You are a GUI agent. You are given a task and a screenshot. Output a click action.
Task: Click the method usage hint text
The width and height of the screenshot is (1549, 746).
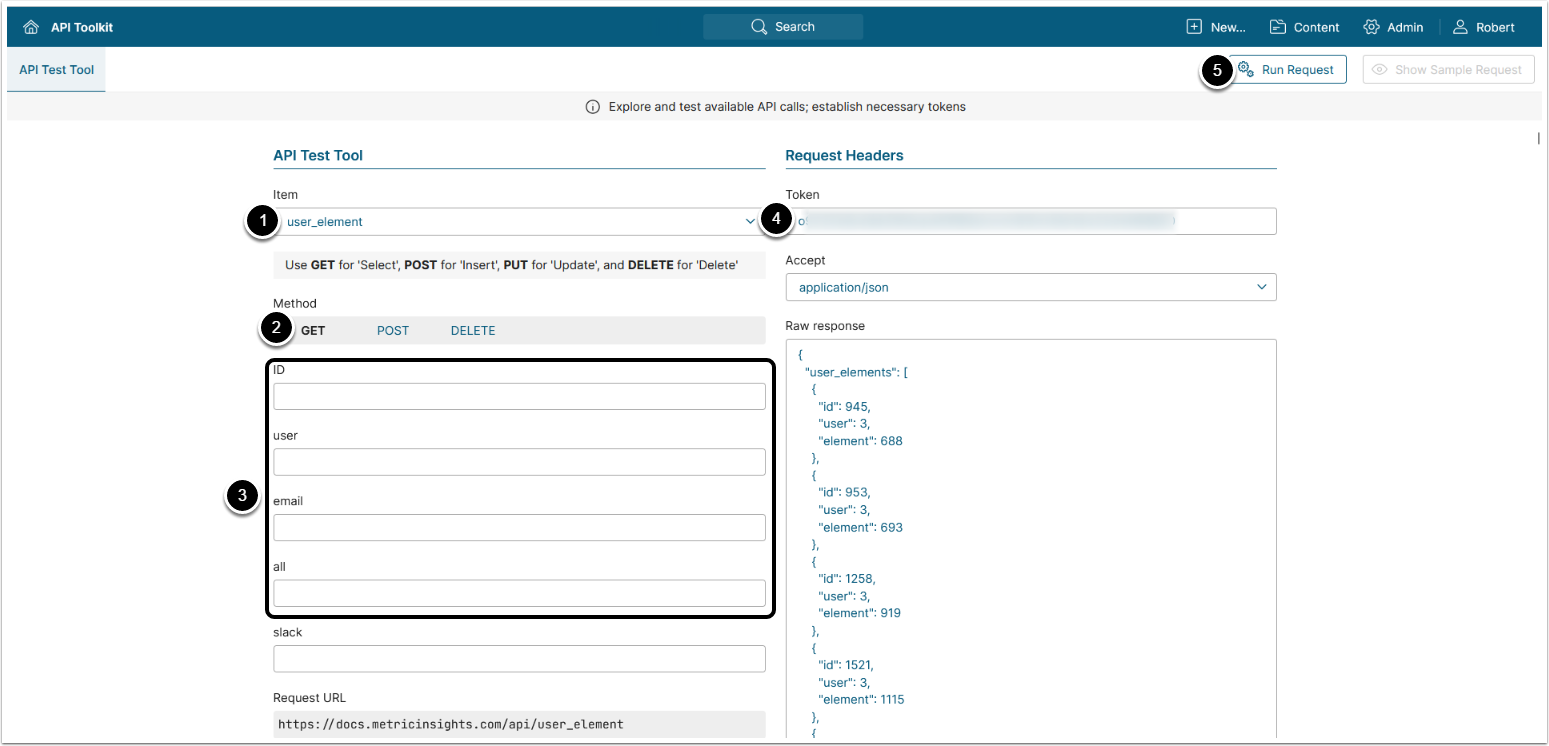512,265
